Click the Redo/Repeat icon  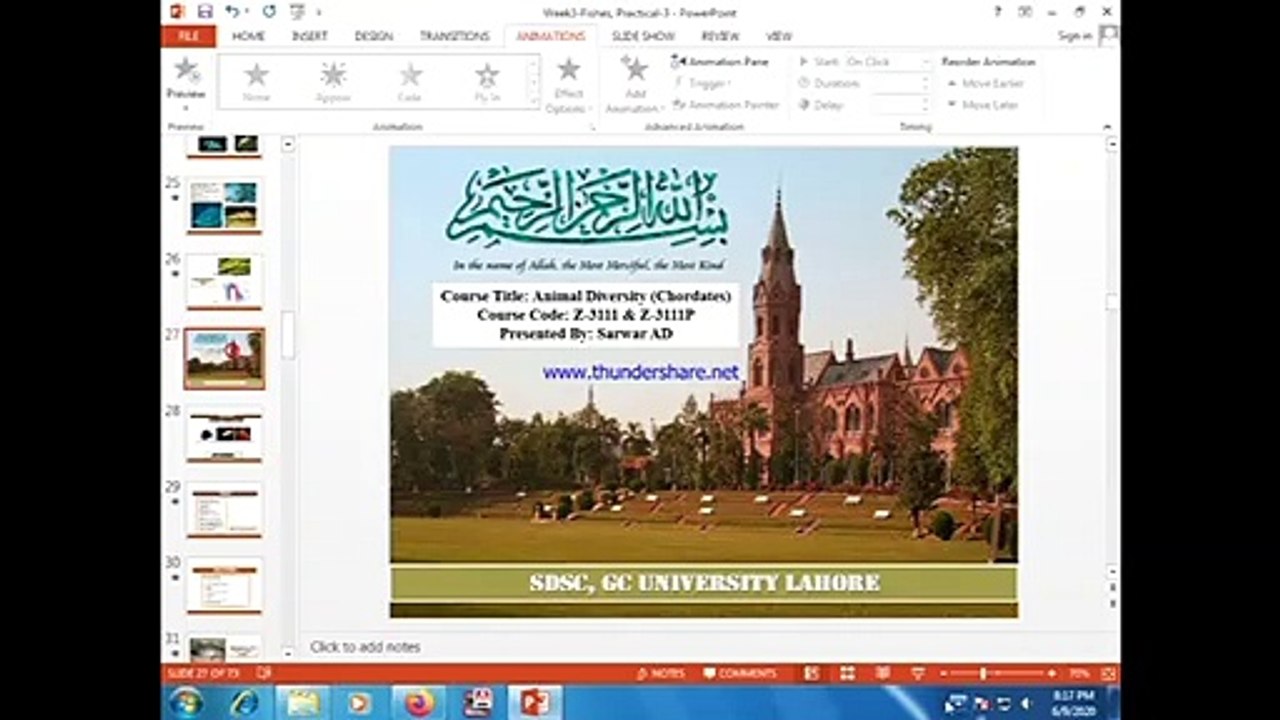click(268, 11)
